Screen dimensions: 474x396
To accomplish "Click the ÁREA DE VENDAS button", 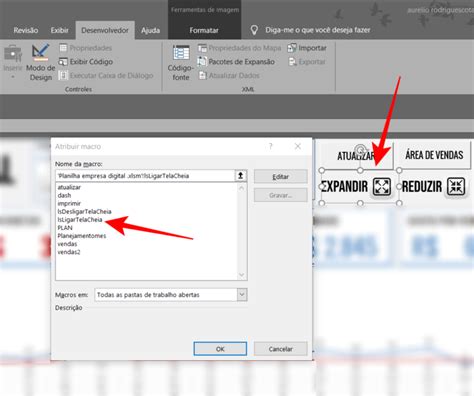I will point(434,155).
